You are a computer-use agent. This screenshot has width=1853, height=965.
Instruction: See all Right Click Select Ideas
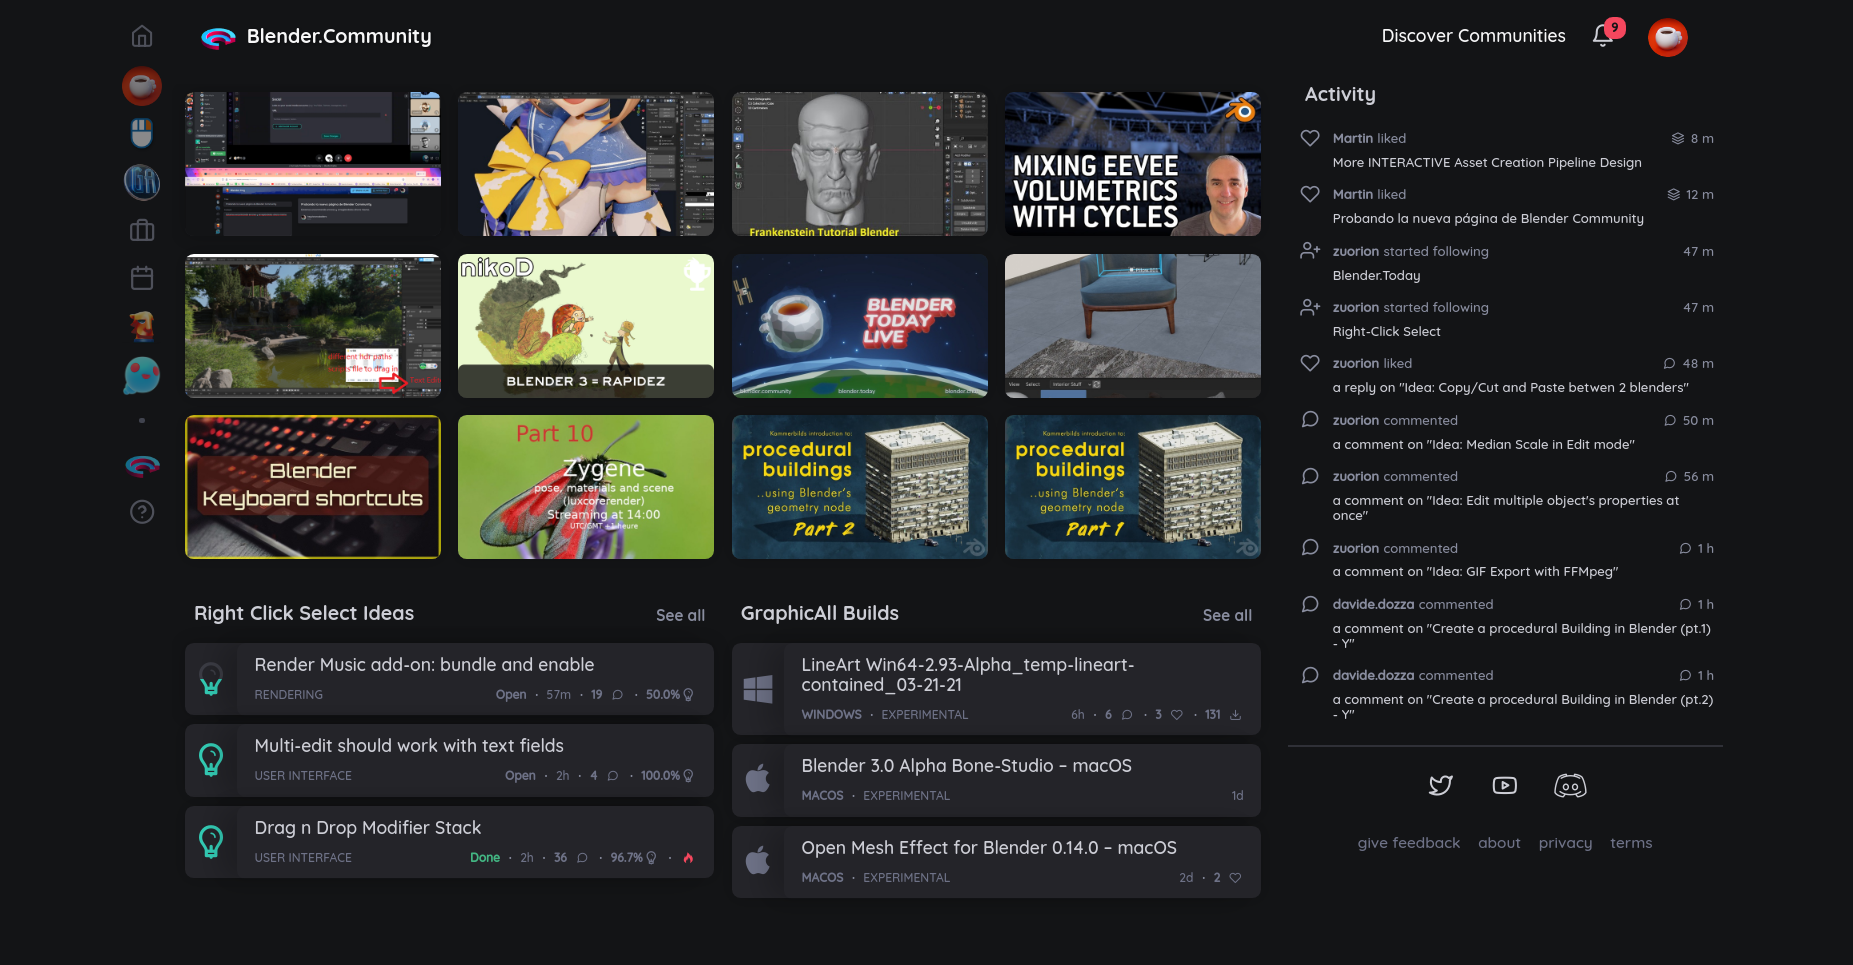(x=680, y=615)
